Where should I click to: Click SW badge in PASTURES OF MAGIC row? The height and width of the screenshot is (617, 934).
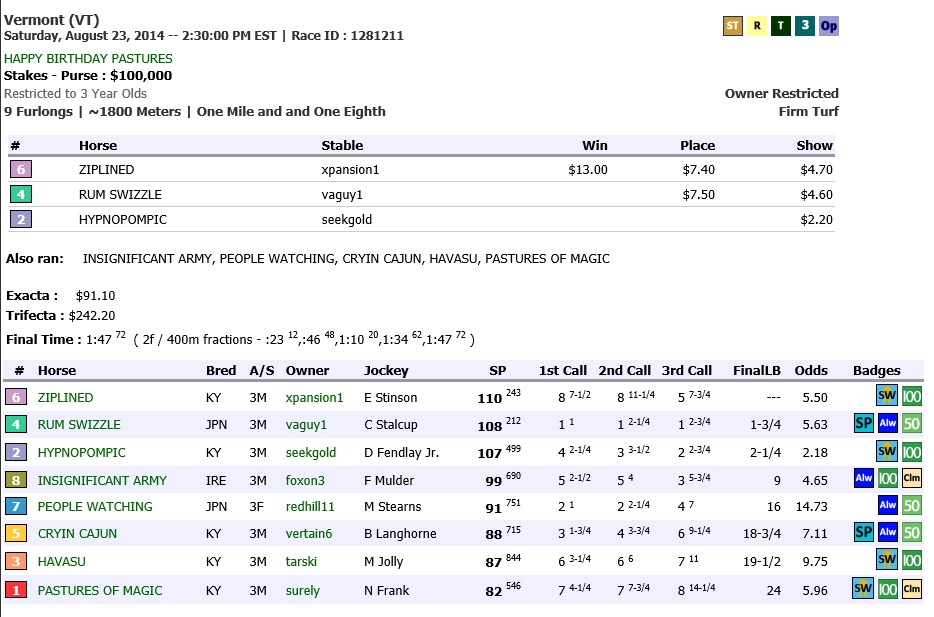click(863, 589)
